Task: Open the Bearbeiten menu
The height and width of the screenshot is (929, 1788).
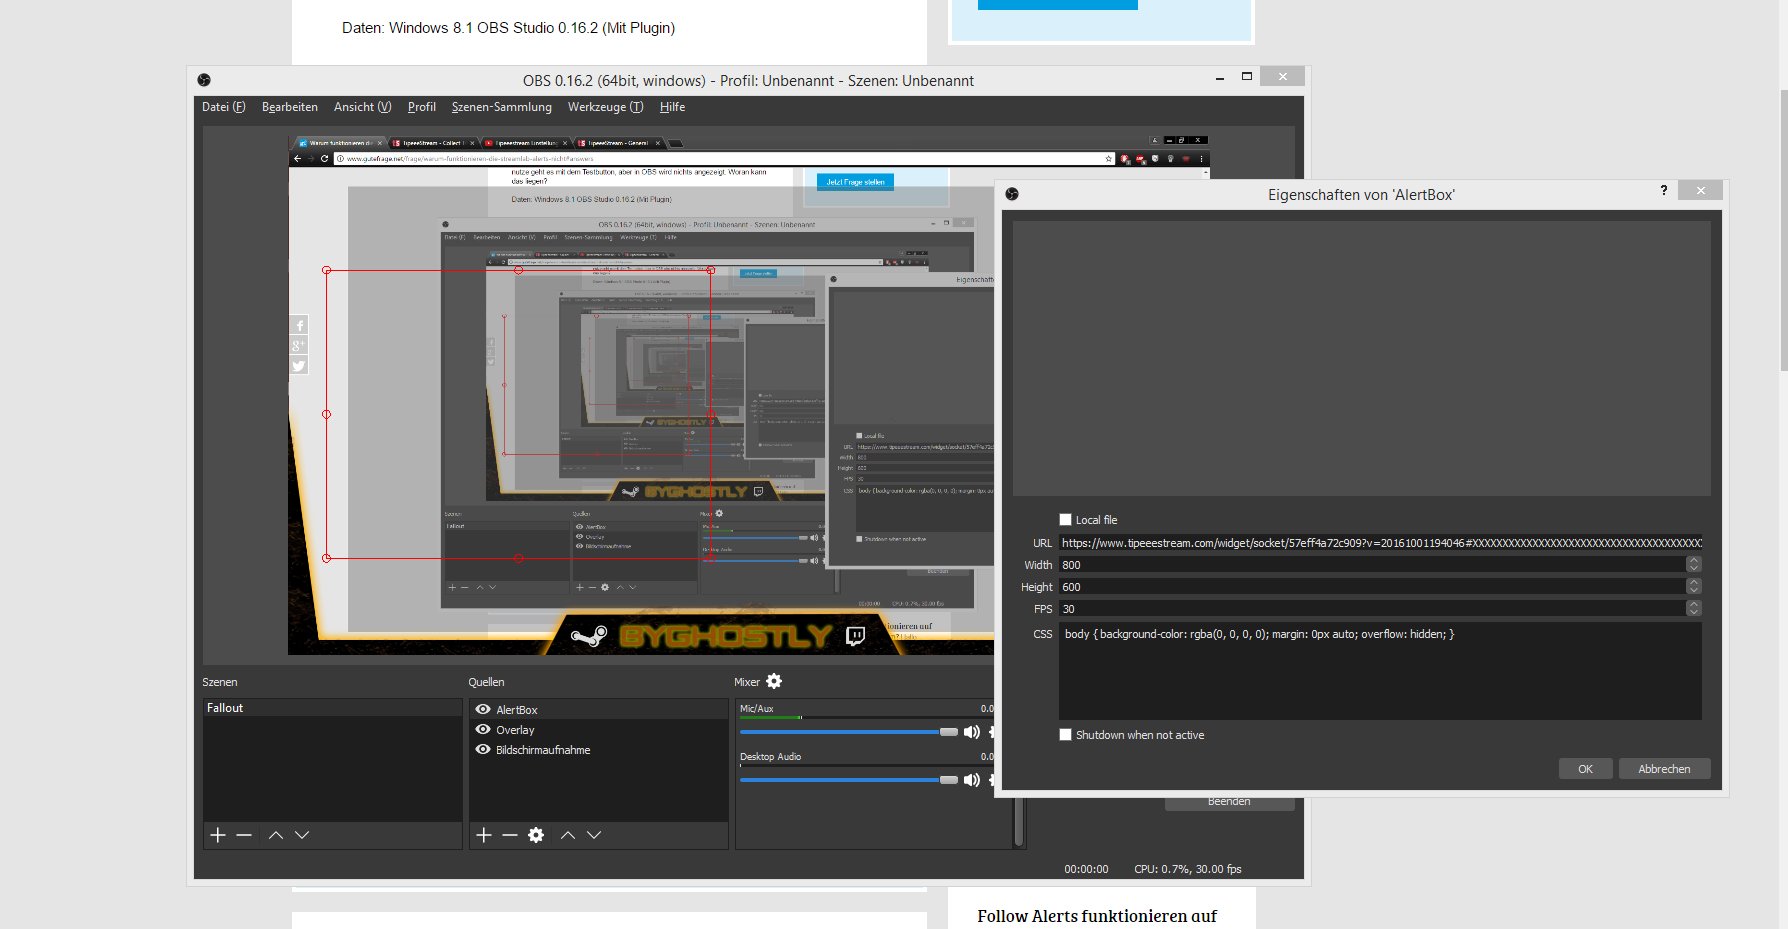Action: (290, 107)
